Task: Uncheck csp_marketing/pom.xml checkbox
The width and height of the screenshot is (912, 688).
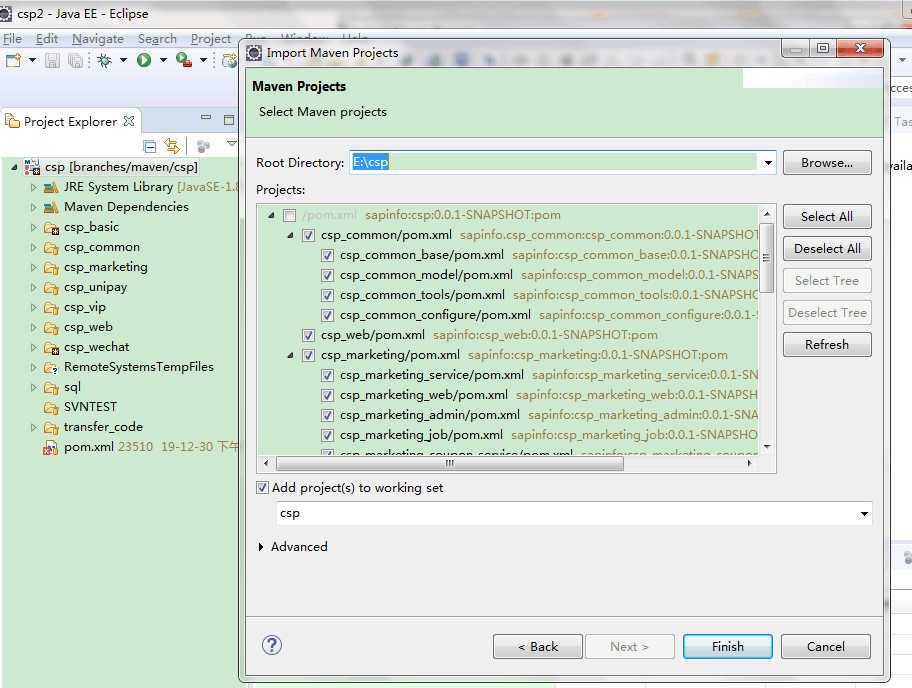Action: click(308, 355)
